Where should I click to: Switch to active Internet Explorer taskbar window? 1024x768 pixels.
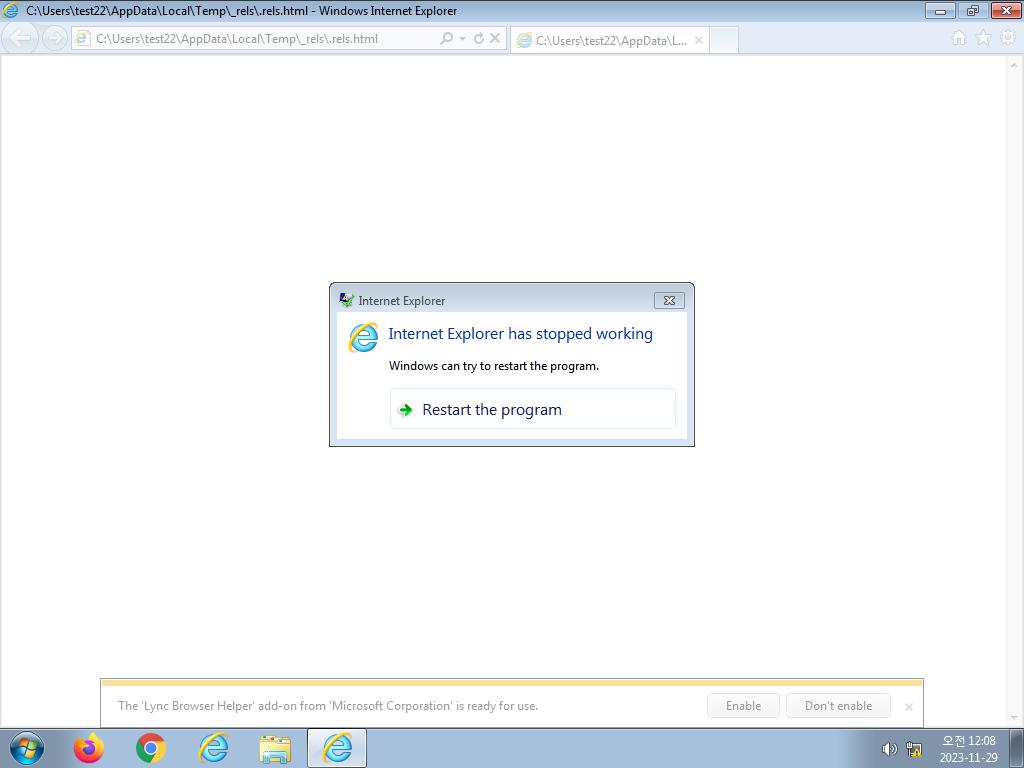(337, 748)
